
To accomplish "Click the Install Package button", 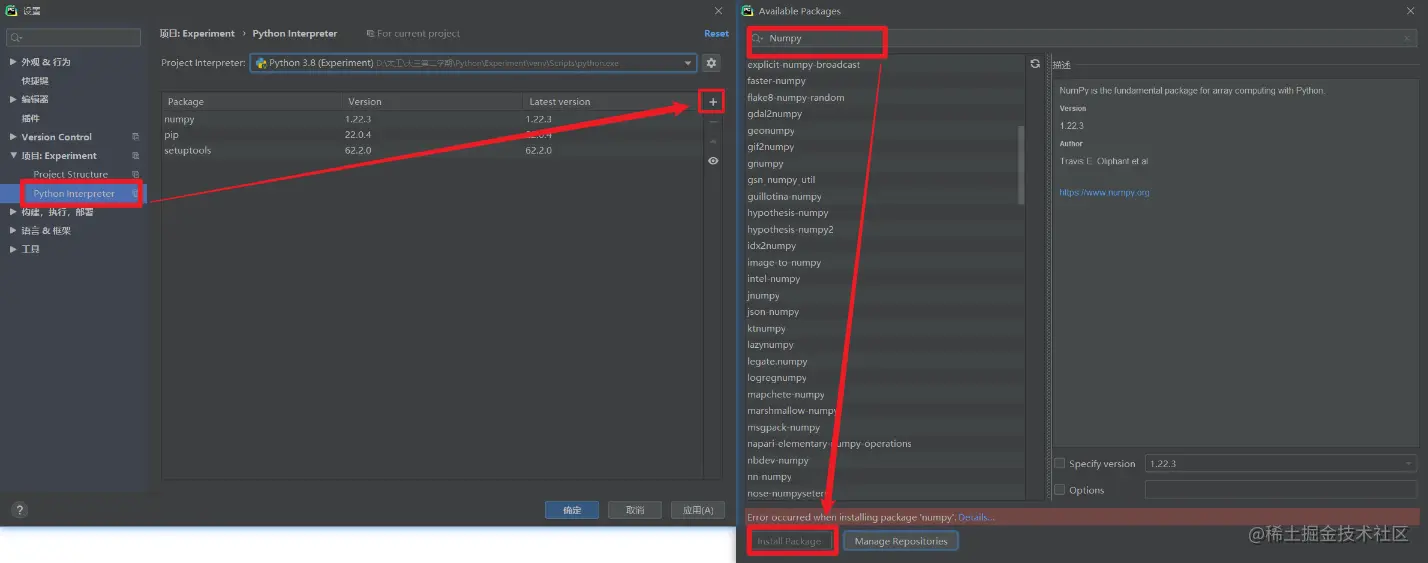I will [x=789, y=541].
